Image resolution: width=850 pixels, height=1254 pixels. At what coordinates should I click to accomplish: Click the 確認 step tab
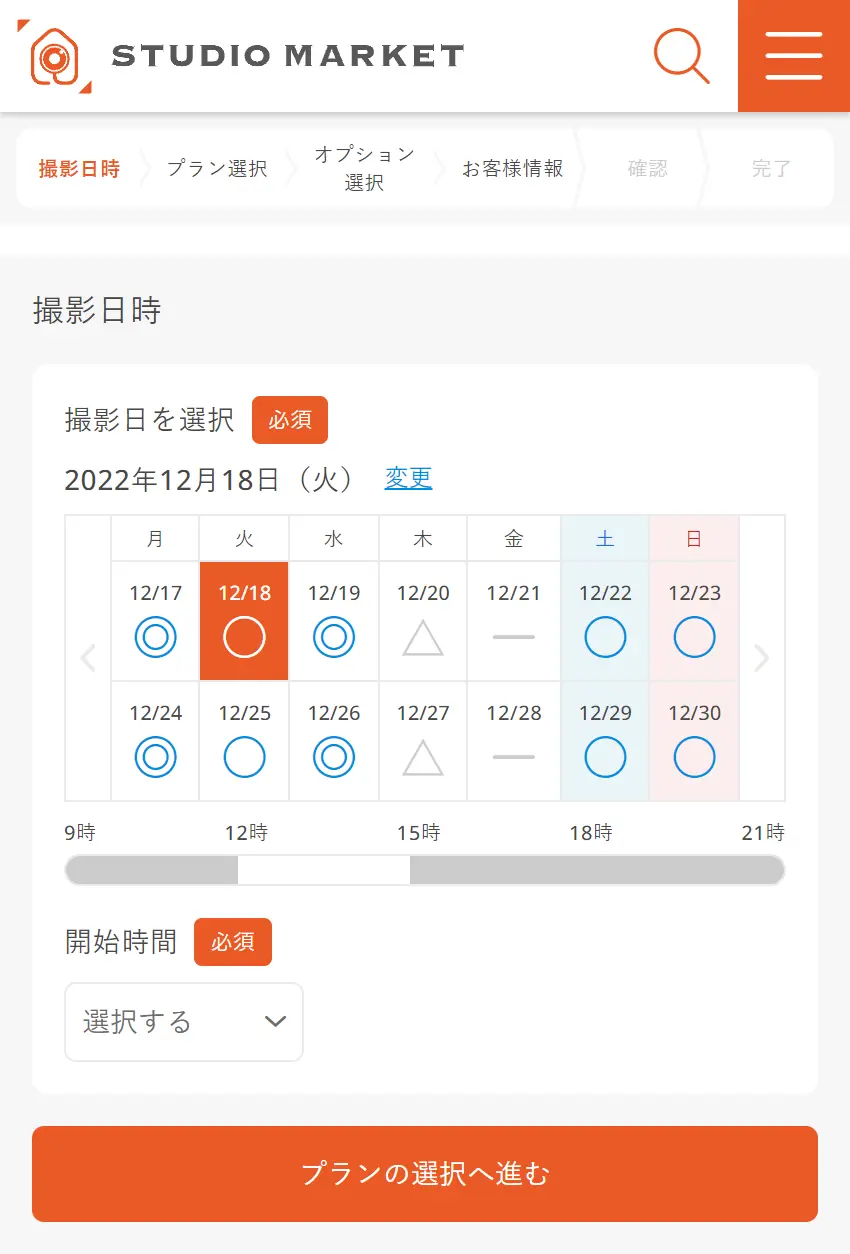(647, 168)
